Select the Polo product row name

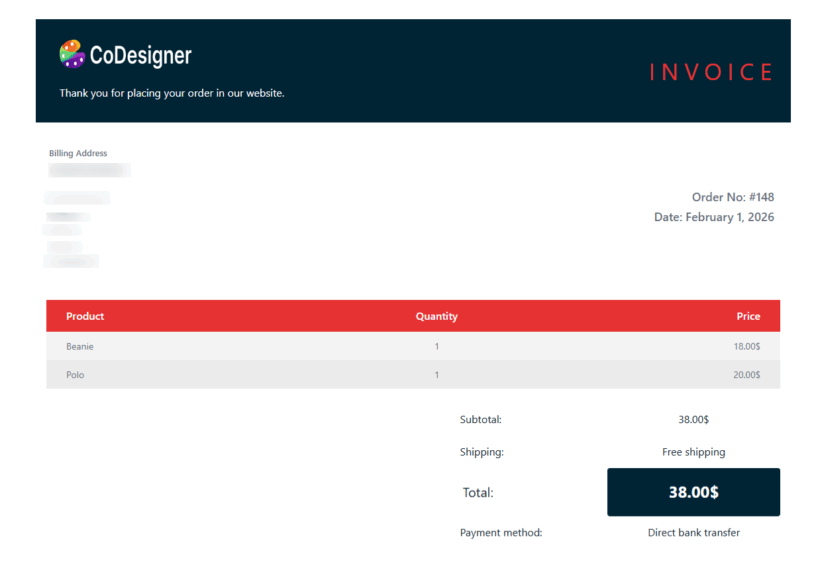click(75, 375)
